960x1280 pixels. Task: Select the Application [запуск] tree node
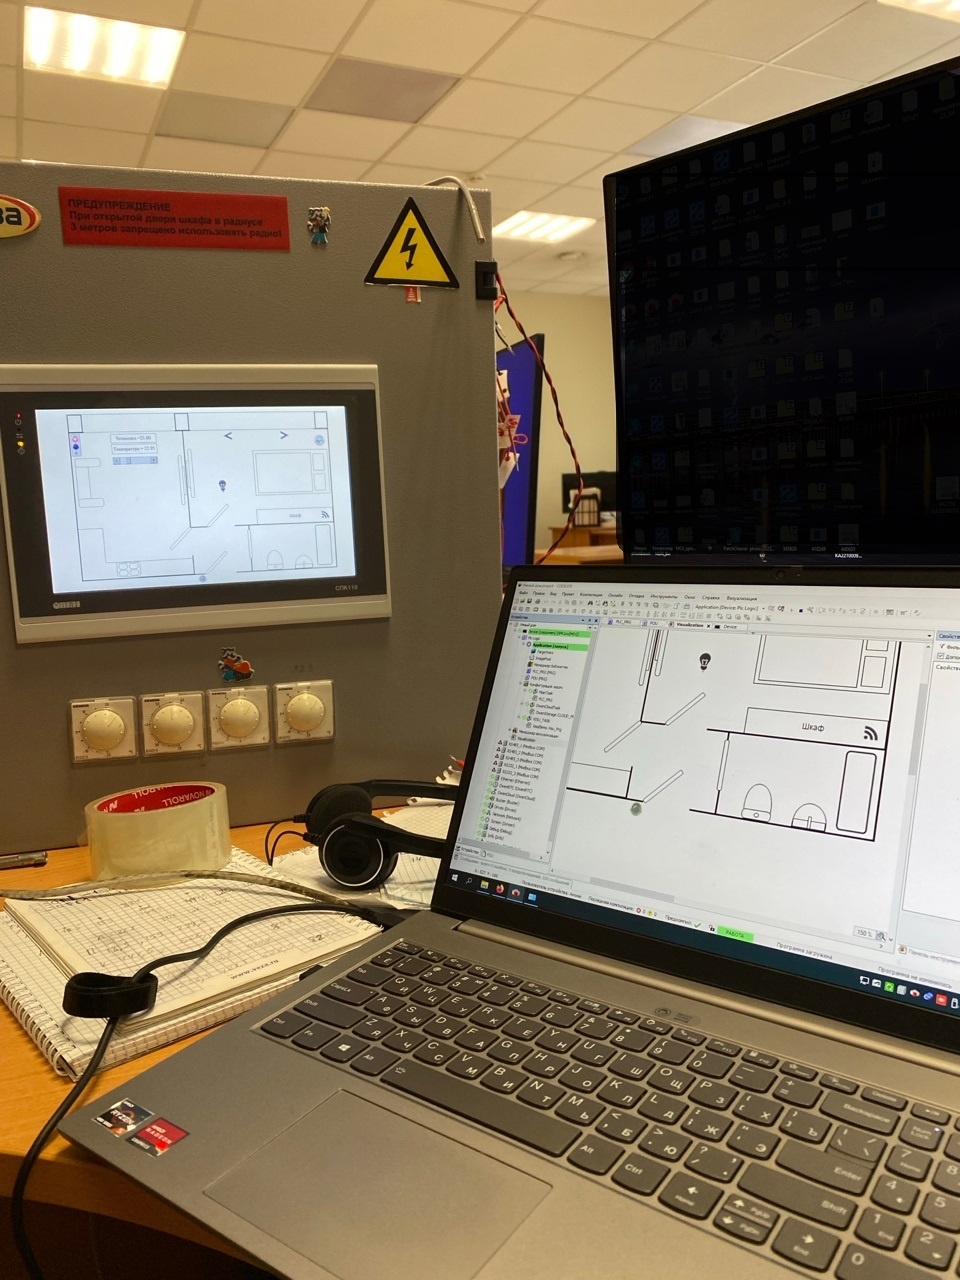tap(560, 646)
